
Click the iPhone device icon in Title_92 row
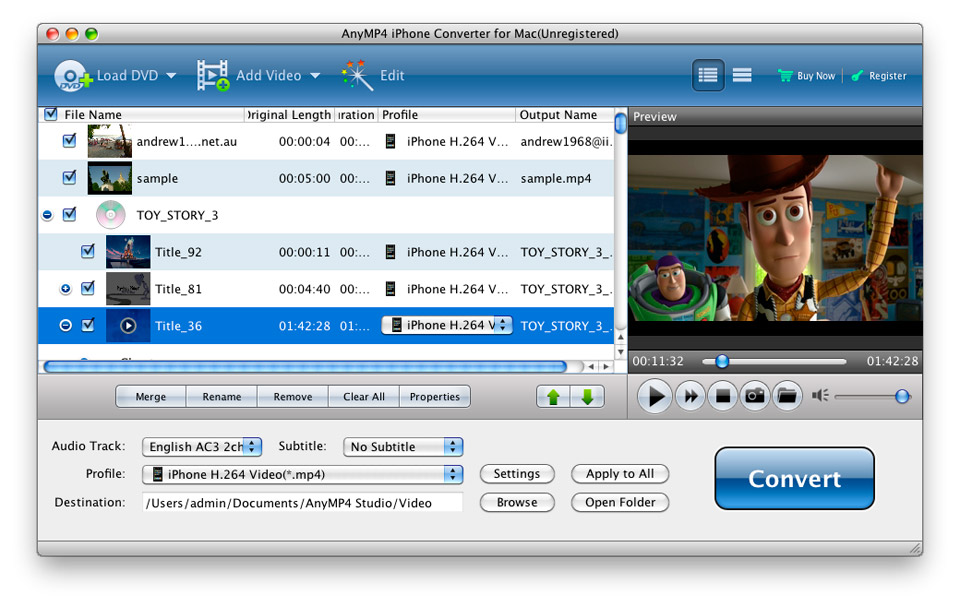pos(390,252)
